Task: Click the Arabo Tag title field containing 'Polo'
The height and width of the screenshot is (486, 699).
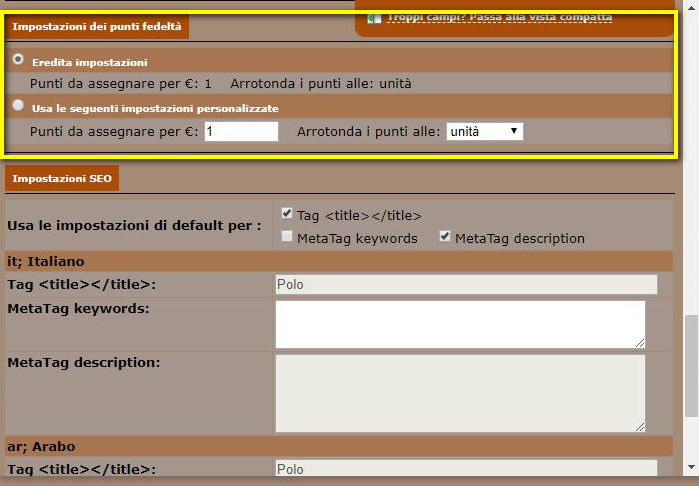Action: 466,468
